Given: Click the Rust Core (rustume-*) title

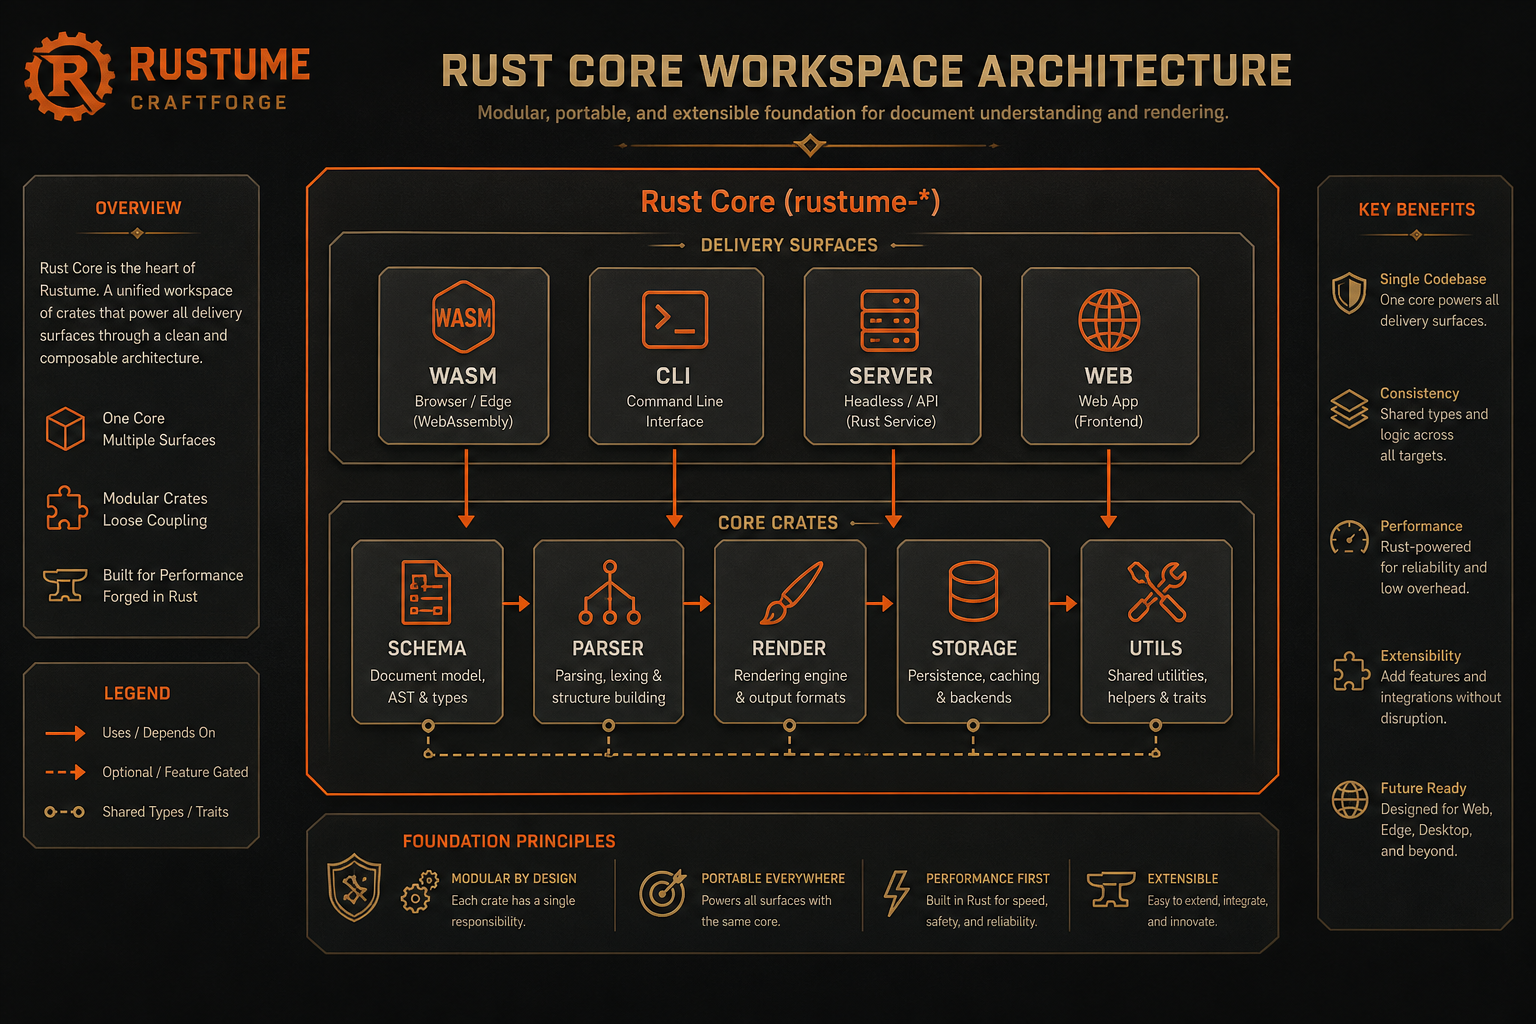Looking at the screenshot, I should 790,202.
